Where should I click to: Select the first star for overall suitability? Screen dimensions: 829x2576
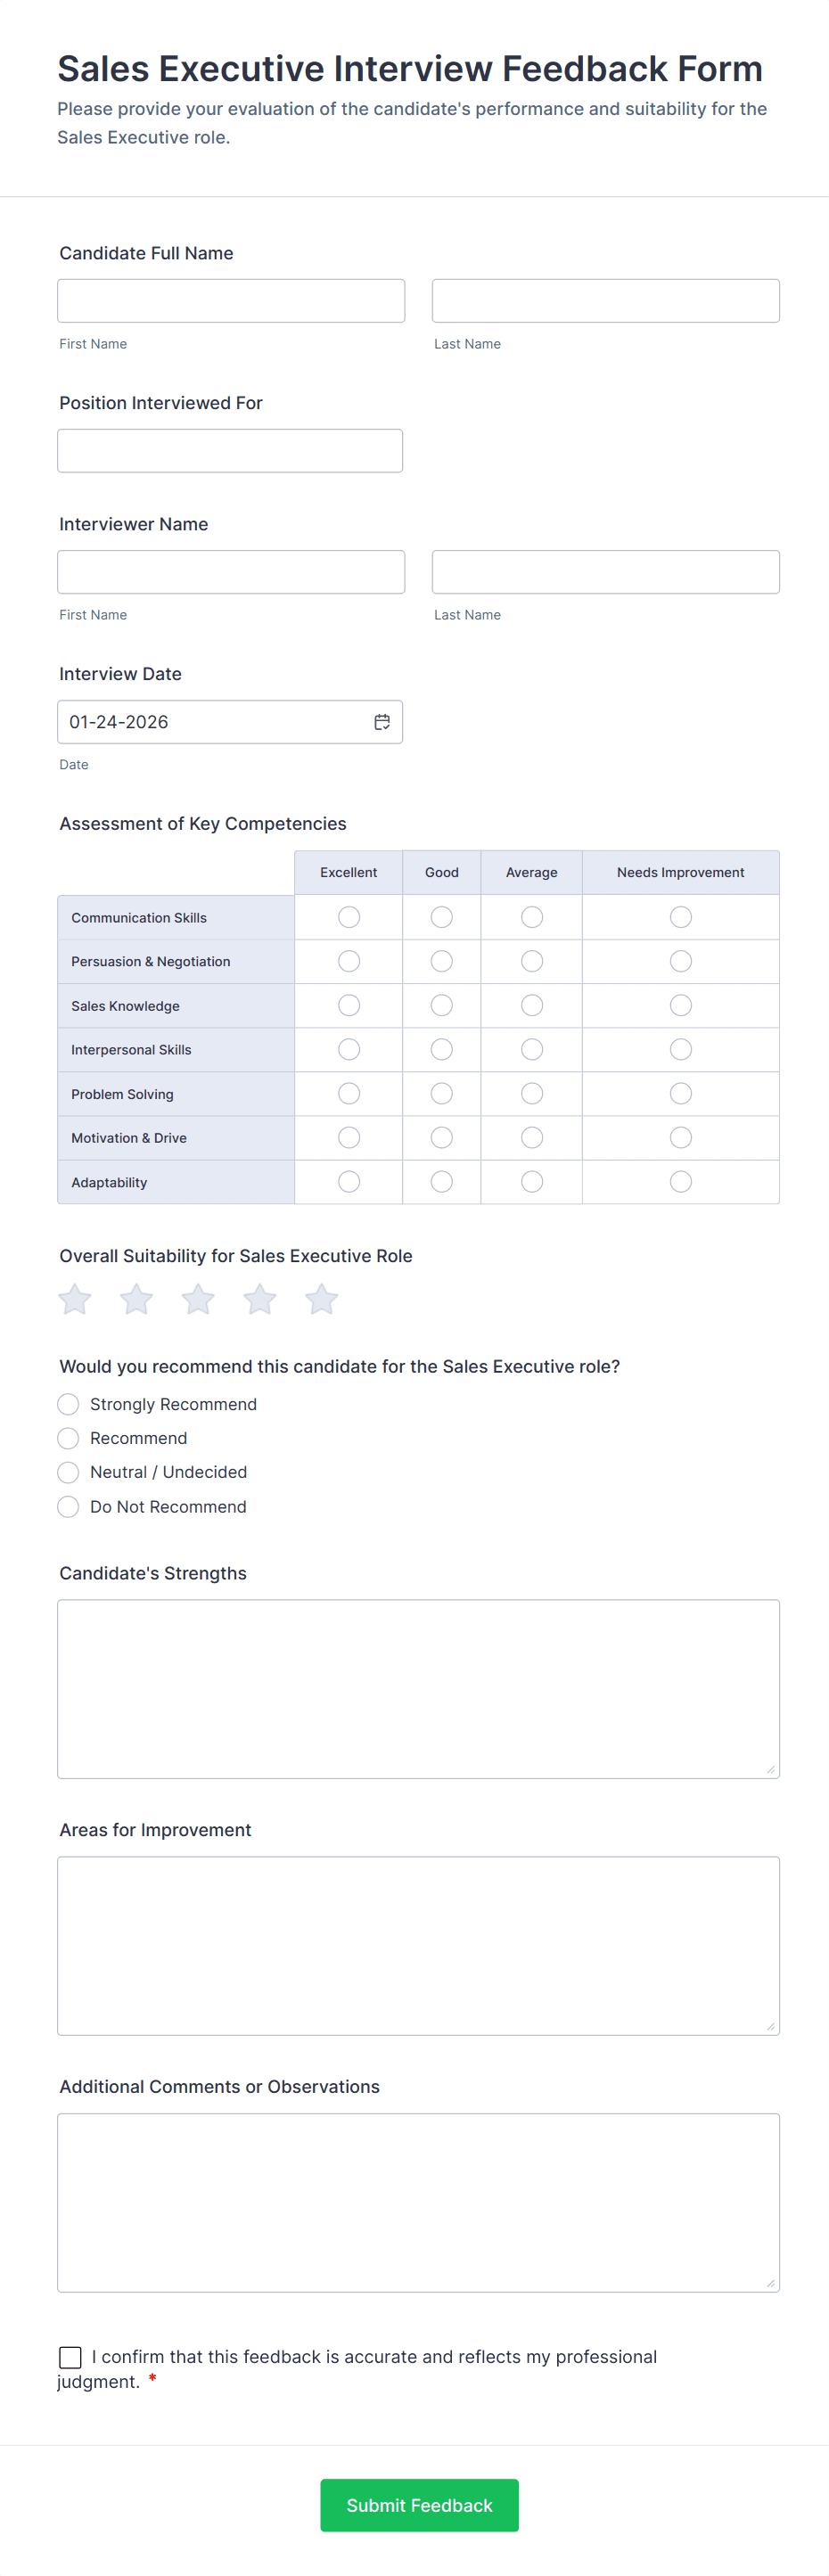coord(74,1299)
